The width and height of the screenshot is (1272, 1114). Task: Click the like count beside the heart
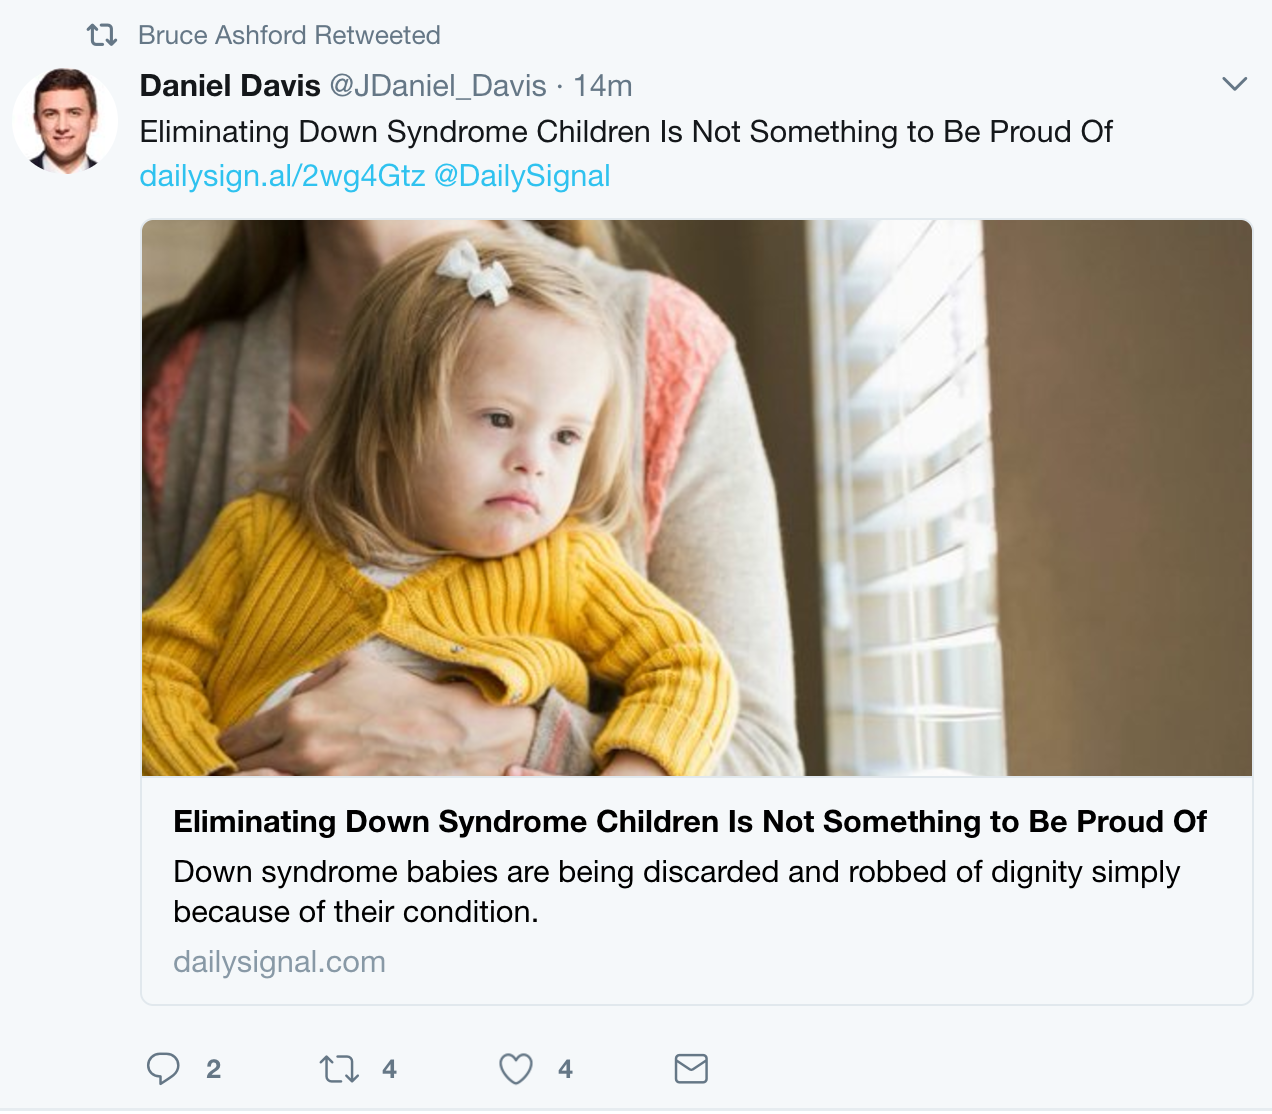[x=565, y=1070]
